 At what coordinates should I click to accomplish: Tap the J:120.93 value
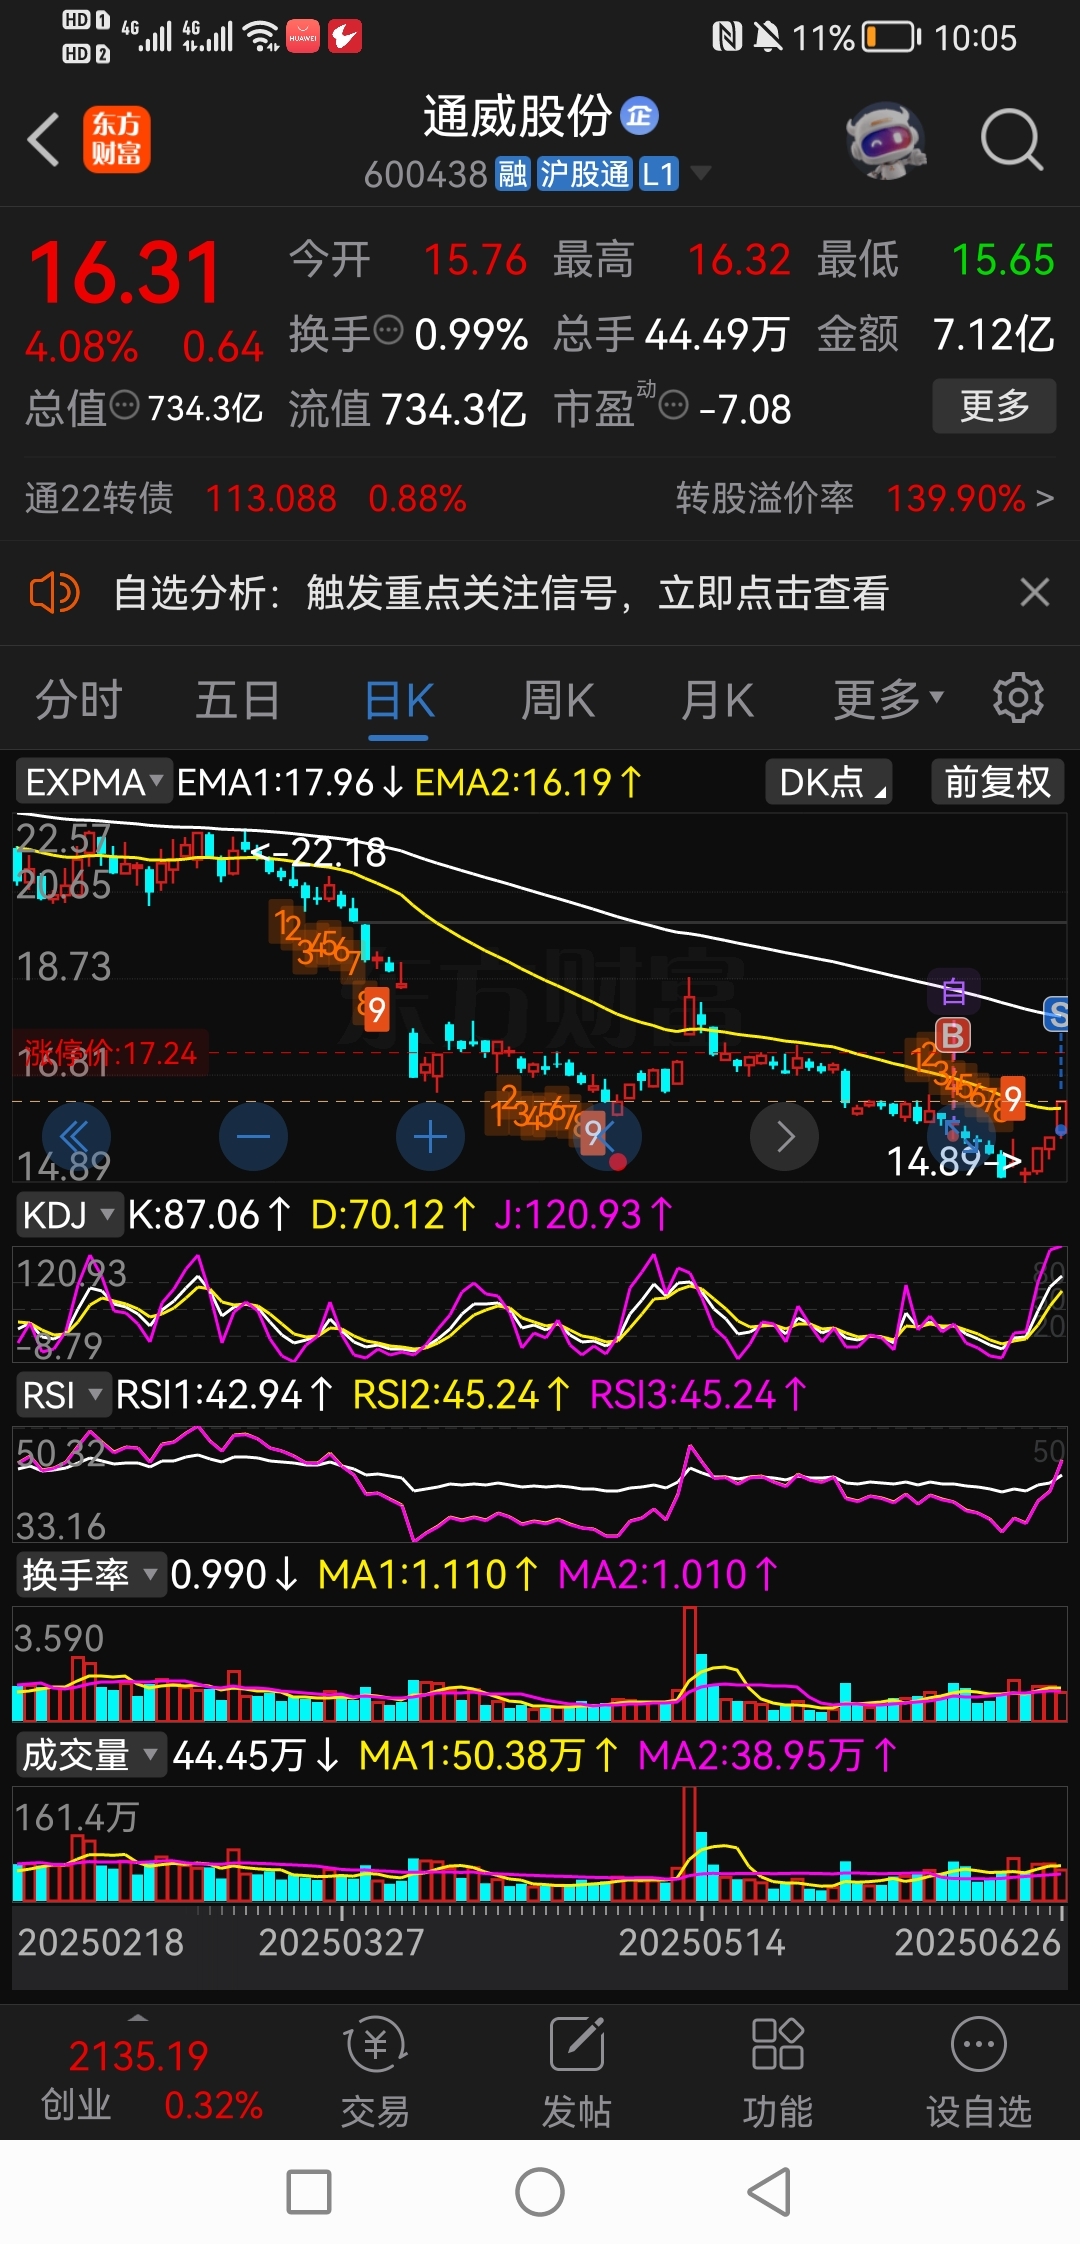click(x=584, y=1215)
